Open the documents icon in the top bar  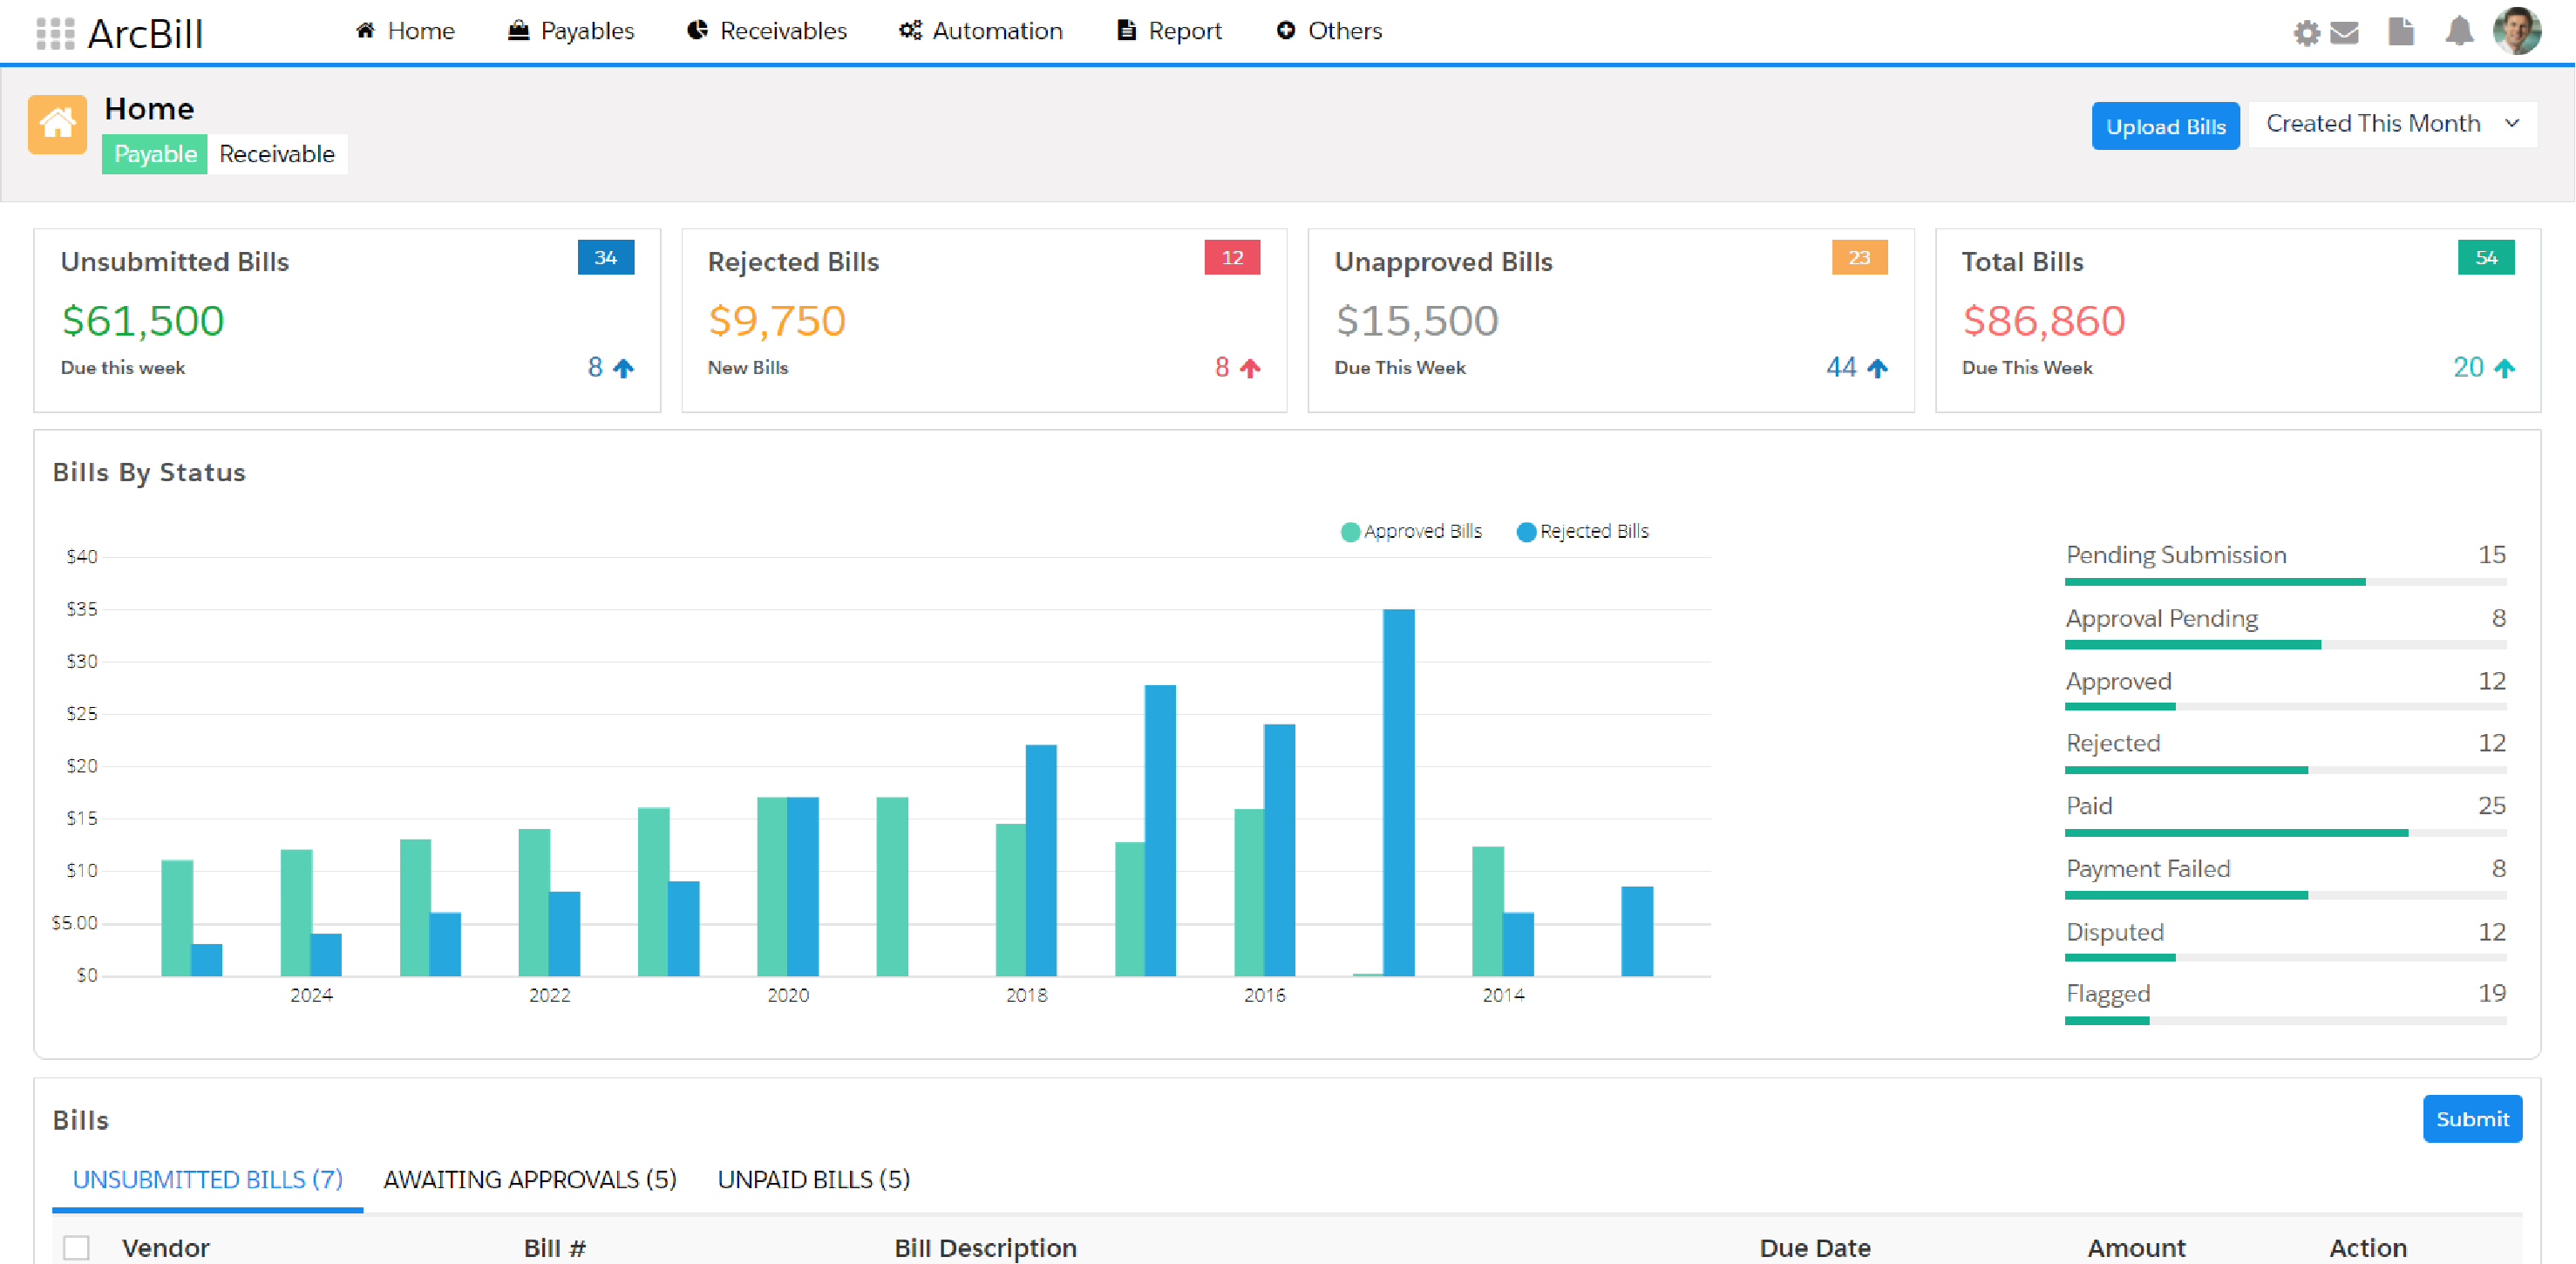point(2402,31)
